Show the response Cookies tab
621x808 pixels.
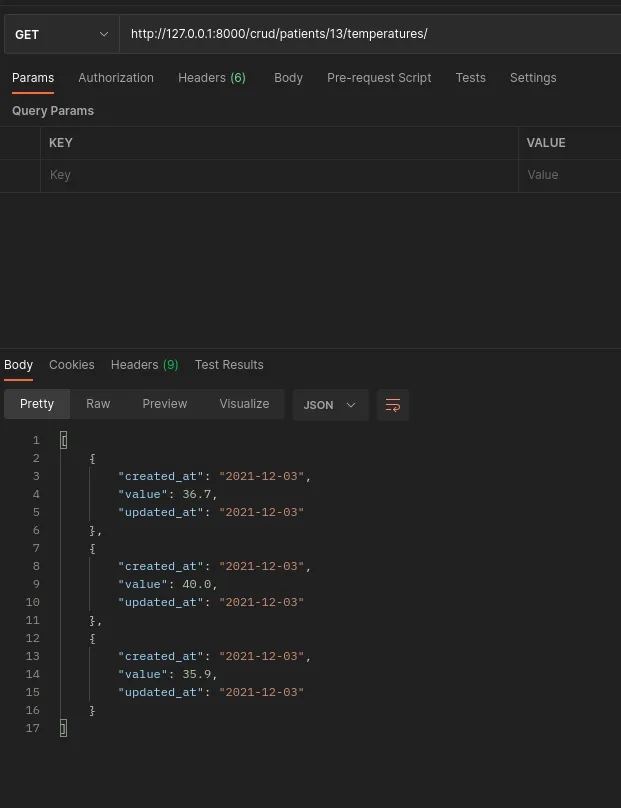[72, 365]
